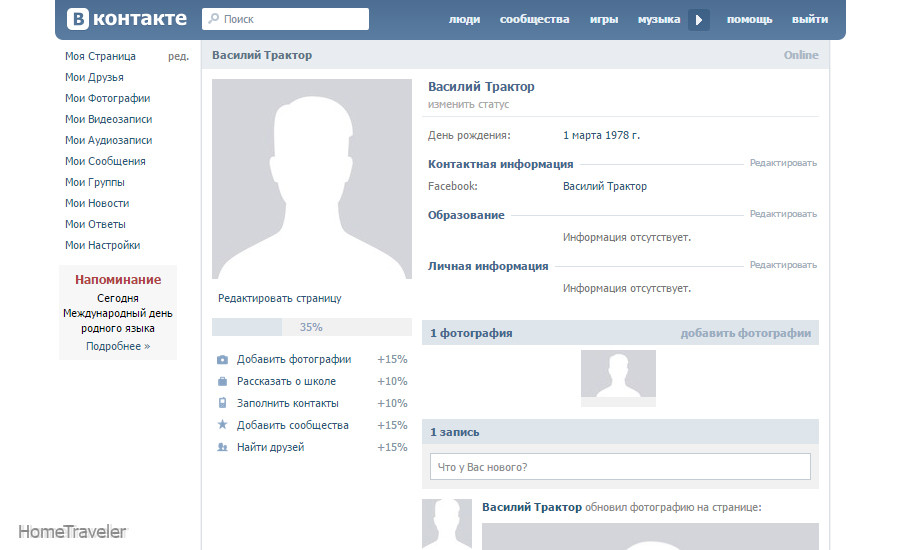The width and height of the screenshot is (900, 550).
Task: Open the люди menu item
Action: pos(464,19)
